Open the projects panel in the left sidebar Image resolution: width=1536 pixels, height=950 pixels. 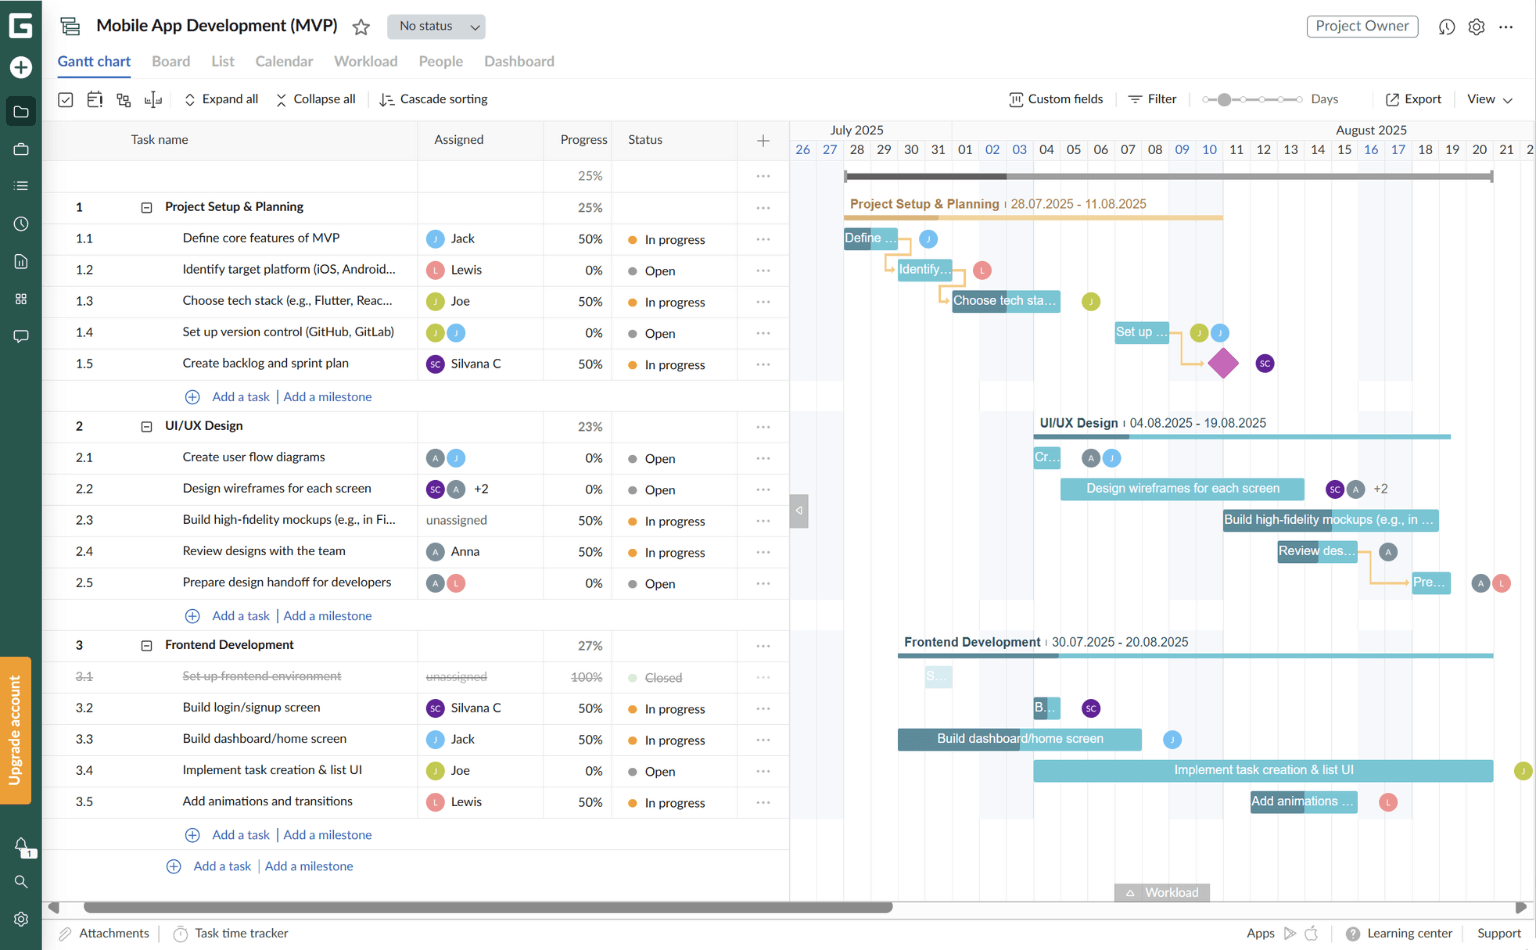tap(21, 111)
